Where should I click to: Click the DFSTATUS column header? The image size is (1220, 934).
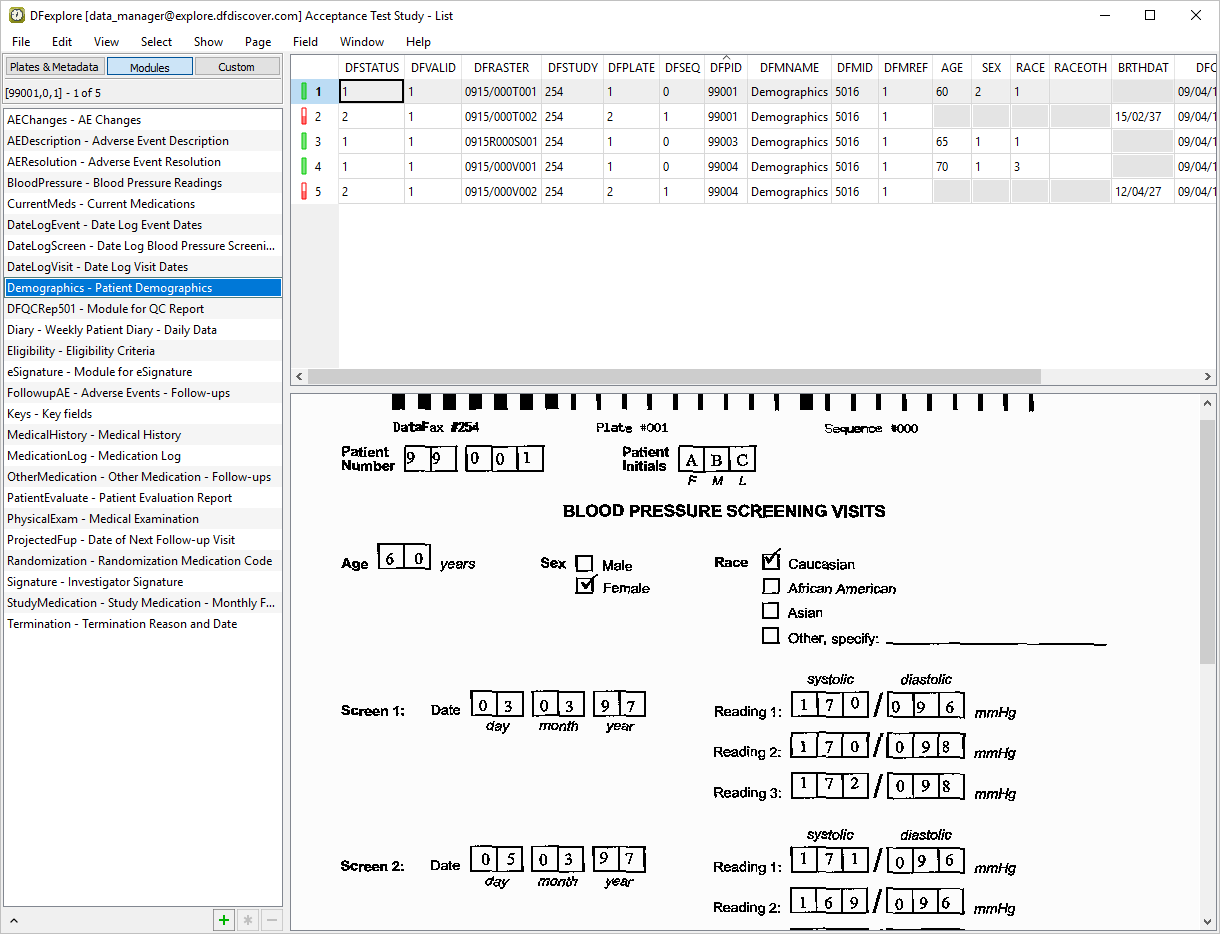(x=371, y=68)
